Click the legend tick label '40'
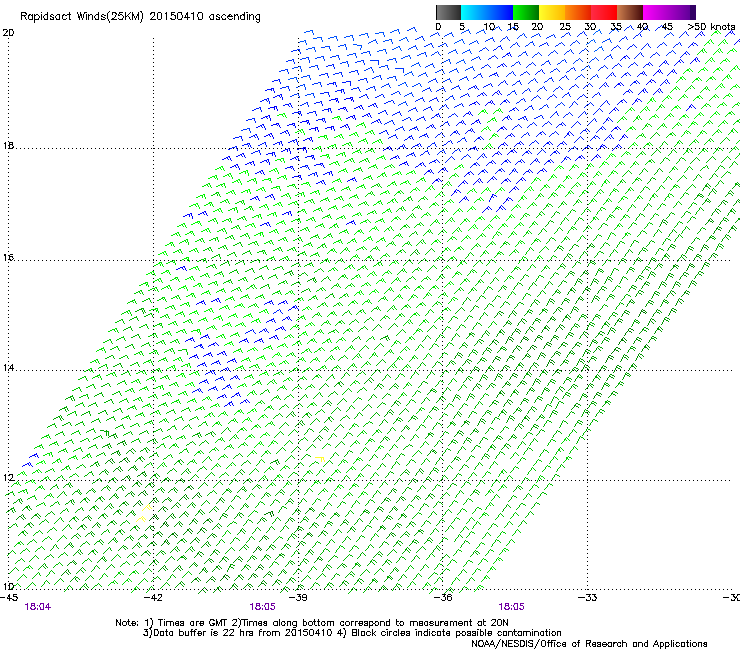The image size is (740, 650). [642, 27]
